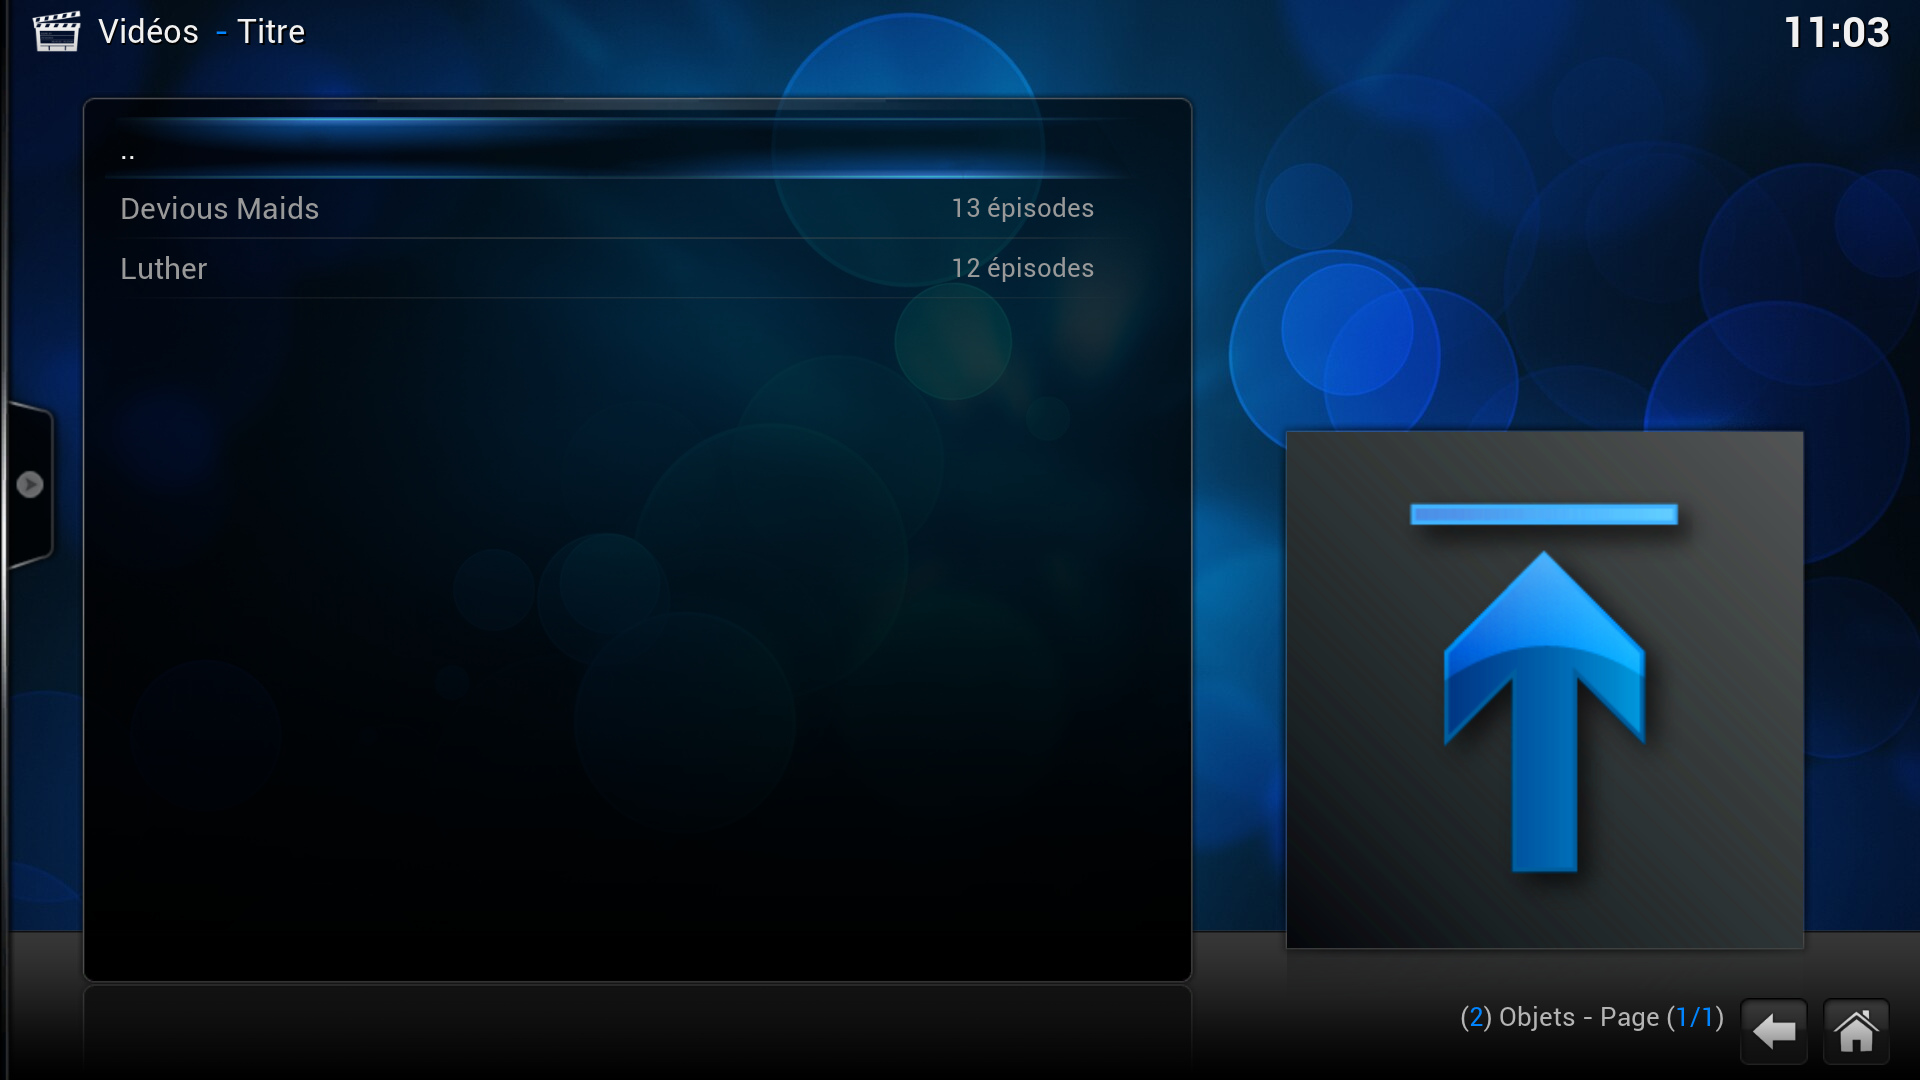
Task: Return to home screen via house icon
Action: tap(1856, 1031)
